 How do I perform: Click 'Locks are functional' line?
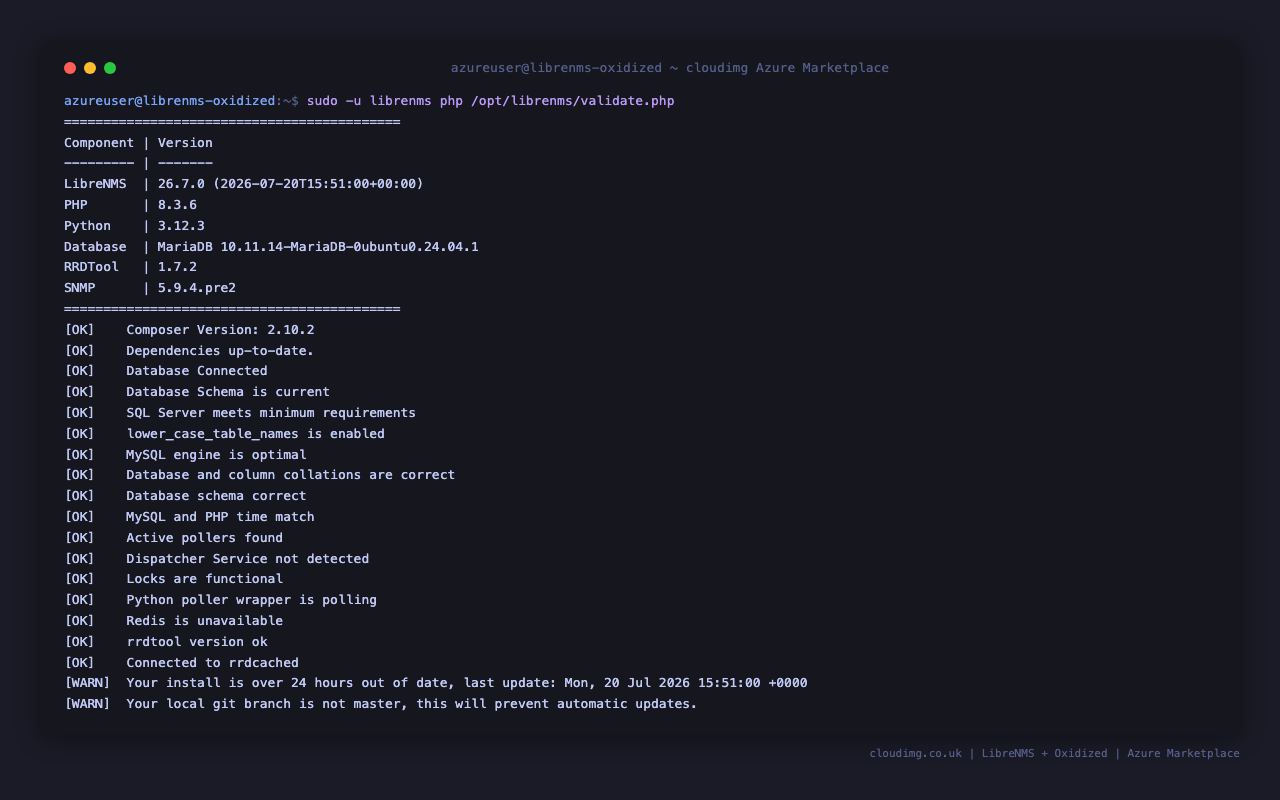click(173, 579)
